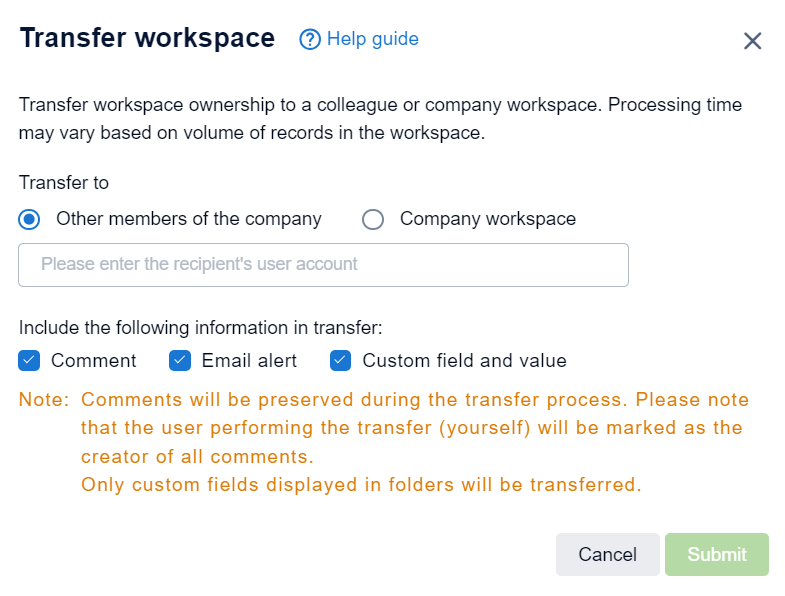The width and height of the screenshot is (785, 596).
Task: Click the 'Other members of the company' label text
Action: [x=188, y=219]
